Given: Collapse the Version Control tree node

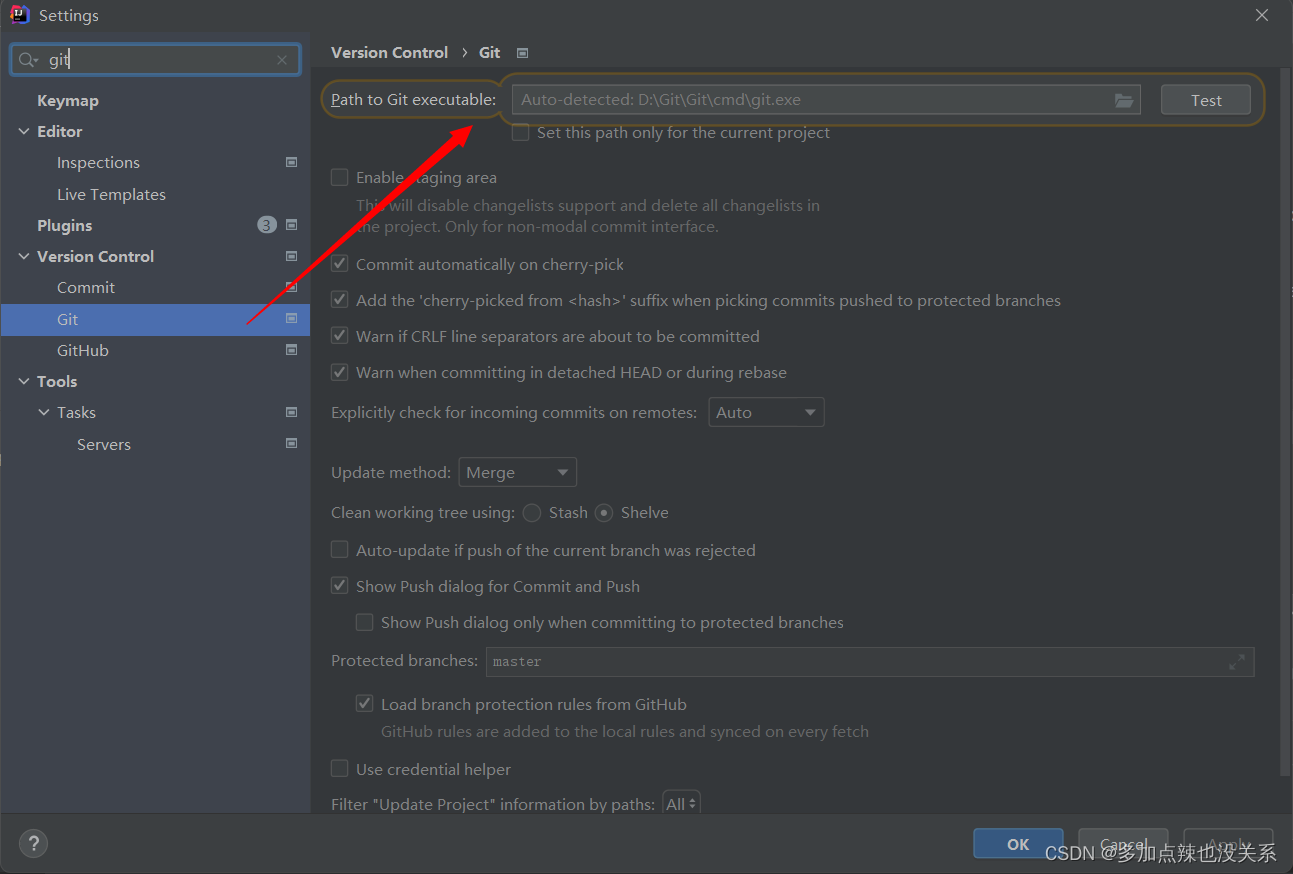Looking at the screenshot, I should pyautogui.click(x=24, y=256).
